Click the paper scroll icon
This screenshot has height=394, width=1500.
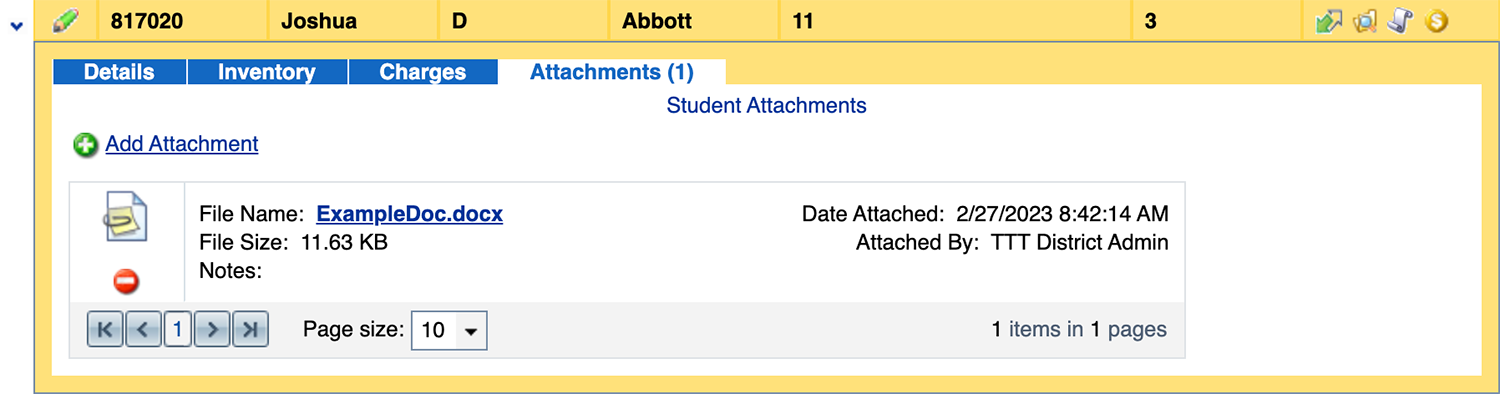point(1400,21)
